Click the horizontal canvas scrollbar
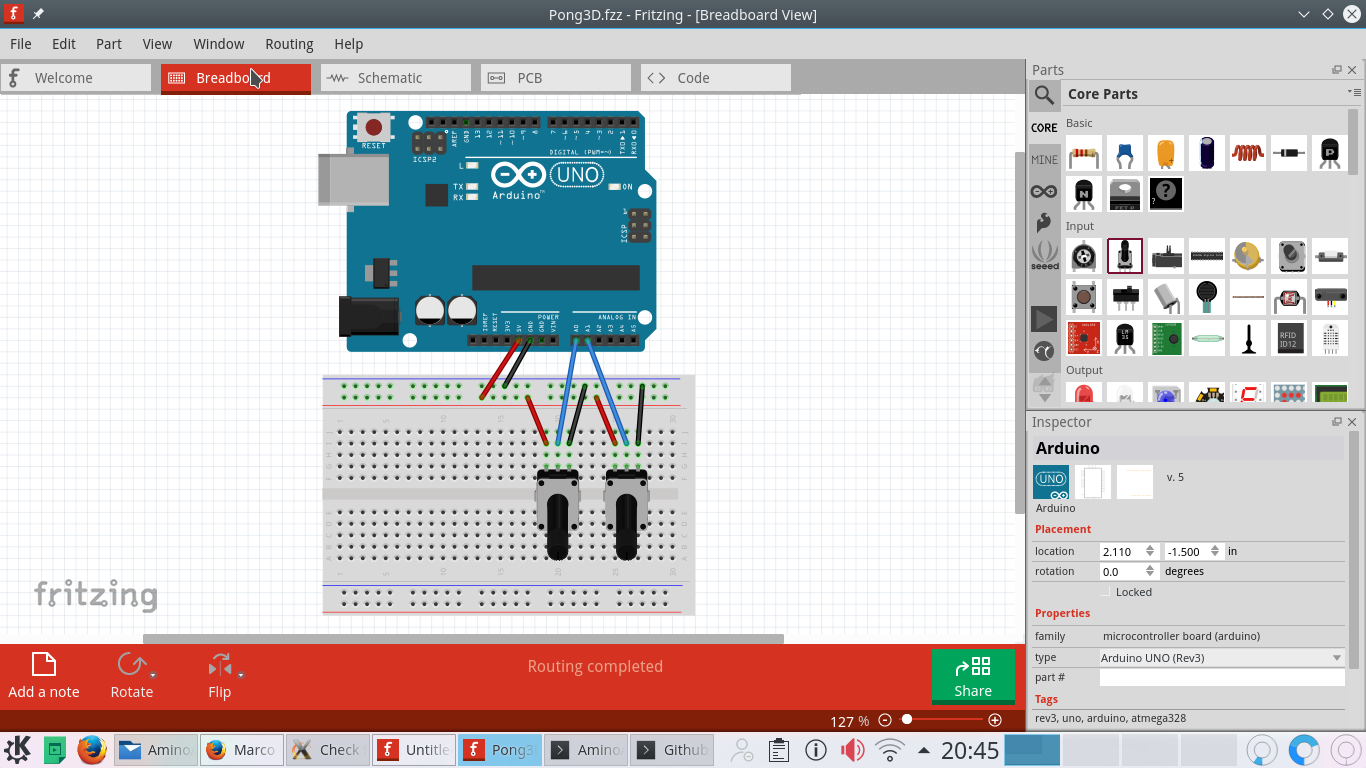 coord(463,639)
